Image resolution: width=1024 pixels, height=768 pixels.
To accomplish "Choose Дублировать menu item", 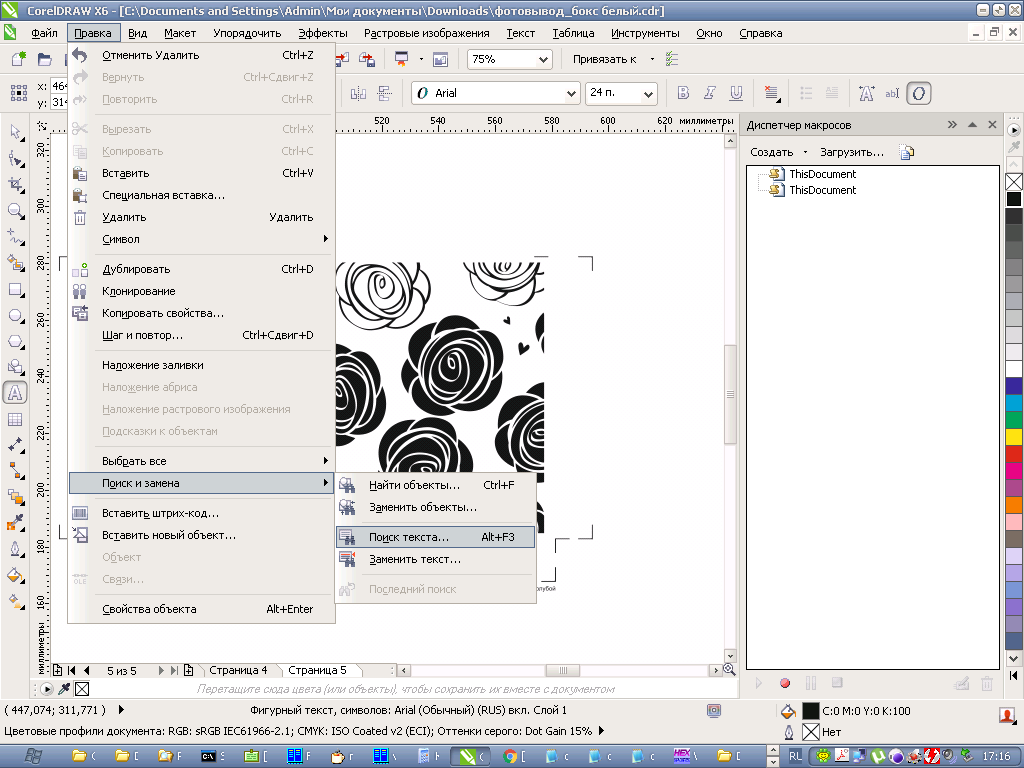I will [x=202, y=269].
